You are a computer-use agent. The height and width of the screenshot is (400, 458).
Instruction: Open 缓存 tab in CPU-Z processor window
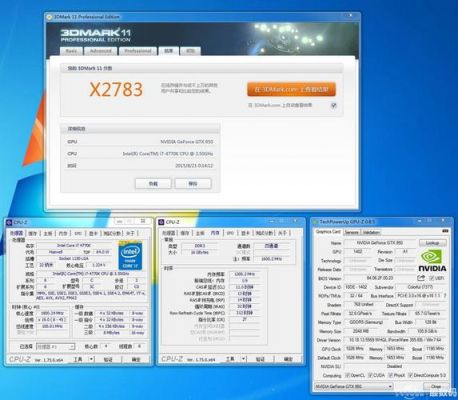click(32, 233)
